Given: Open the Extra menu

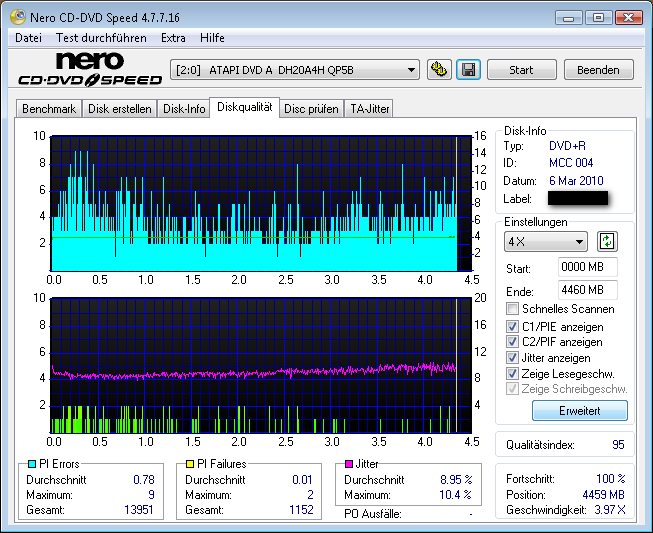Looking at the screenshot, I should point(173,38).
